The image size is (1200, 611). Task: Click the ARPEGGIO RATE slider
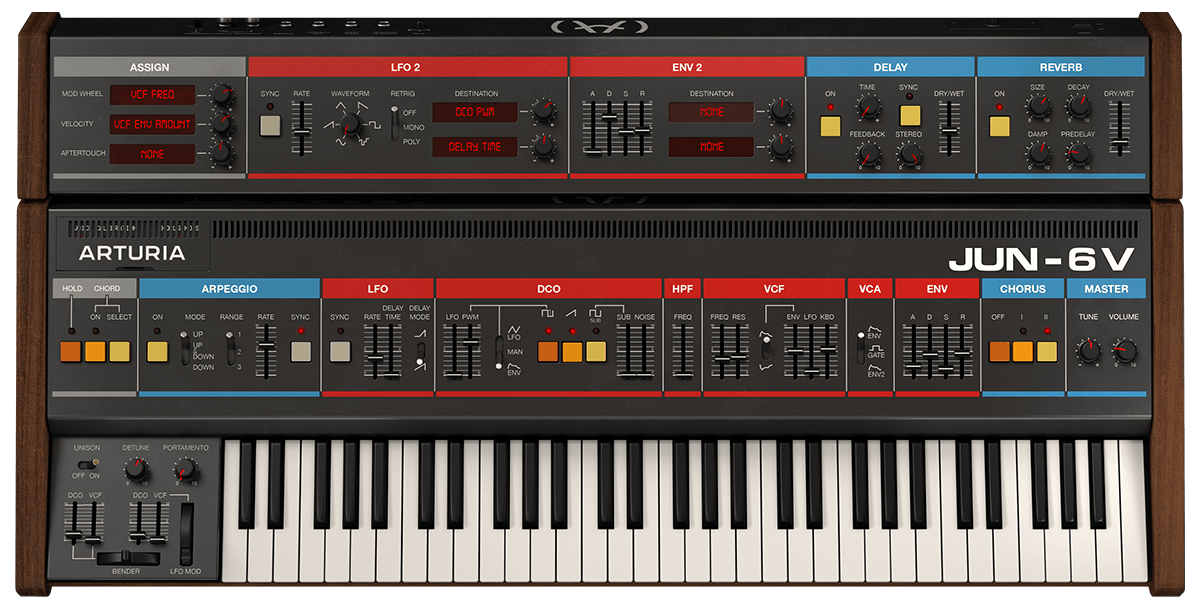(266, 352)
